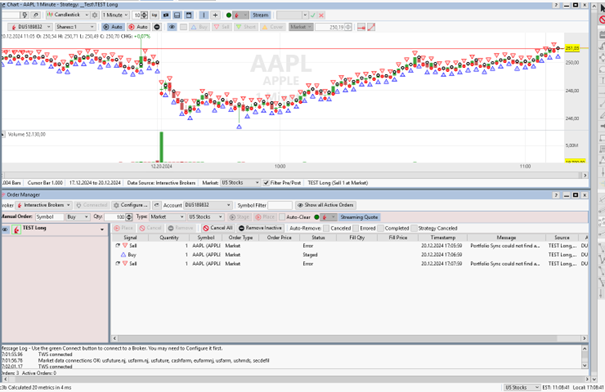The width and height of the screenshot is (605, 392).
Task: Open the Type Market dropdown in Manual Order
Action: point(167,217)
